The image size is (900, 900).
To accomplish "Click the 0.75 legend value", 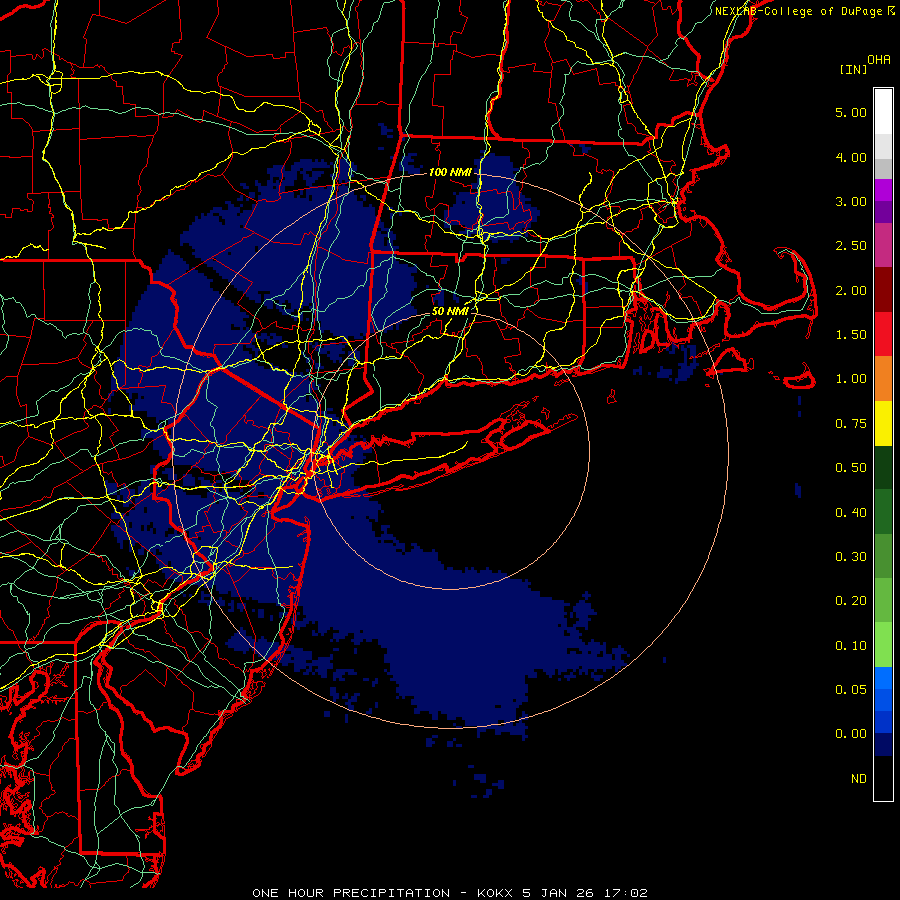I will (851, 424).
